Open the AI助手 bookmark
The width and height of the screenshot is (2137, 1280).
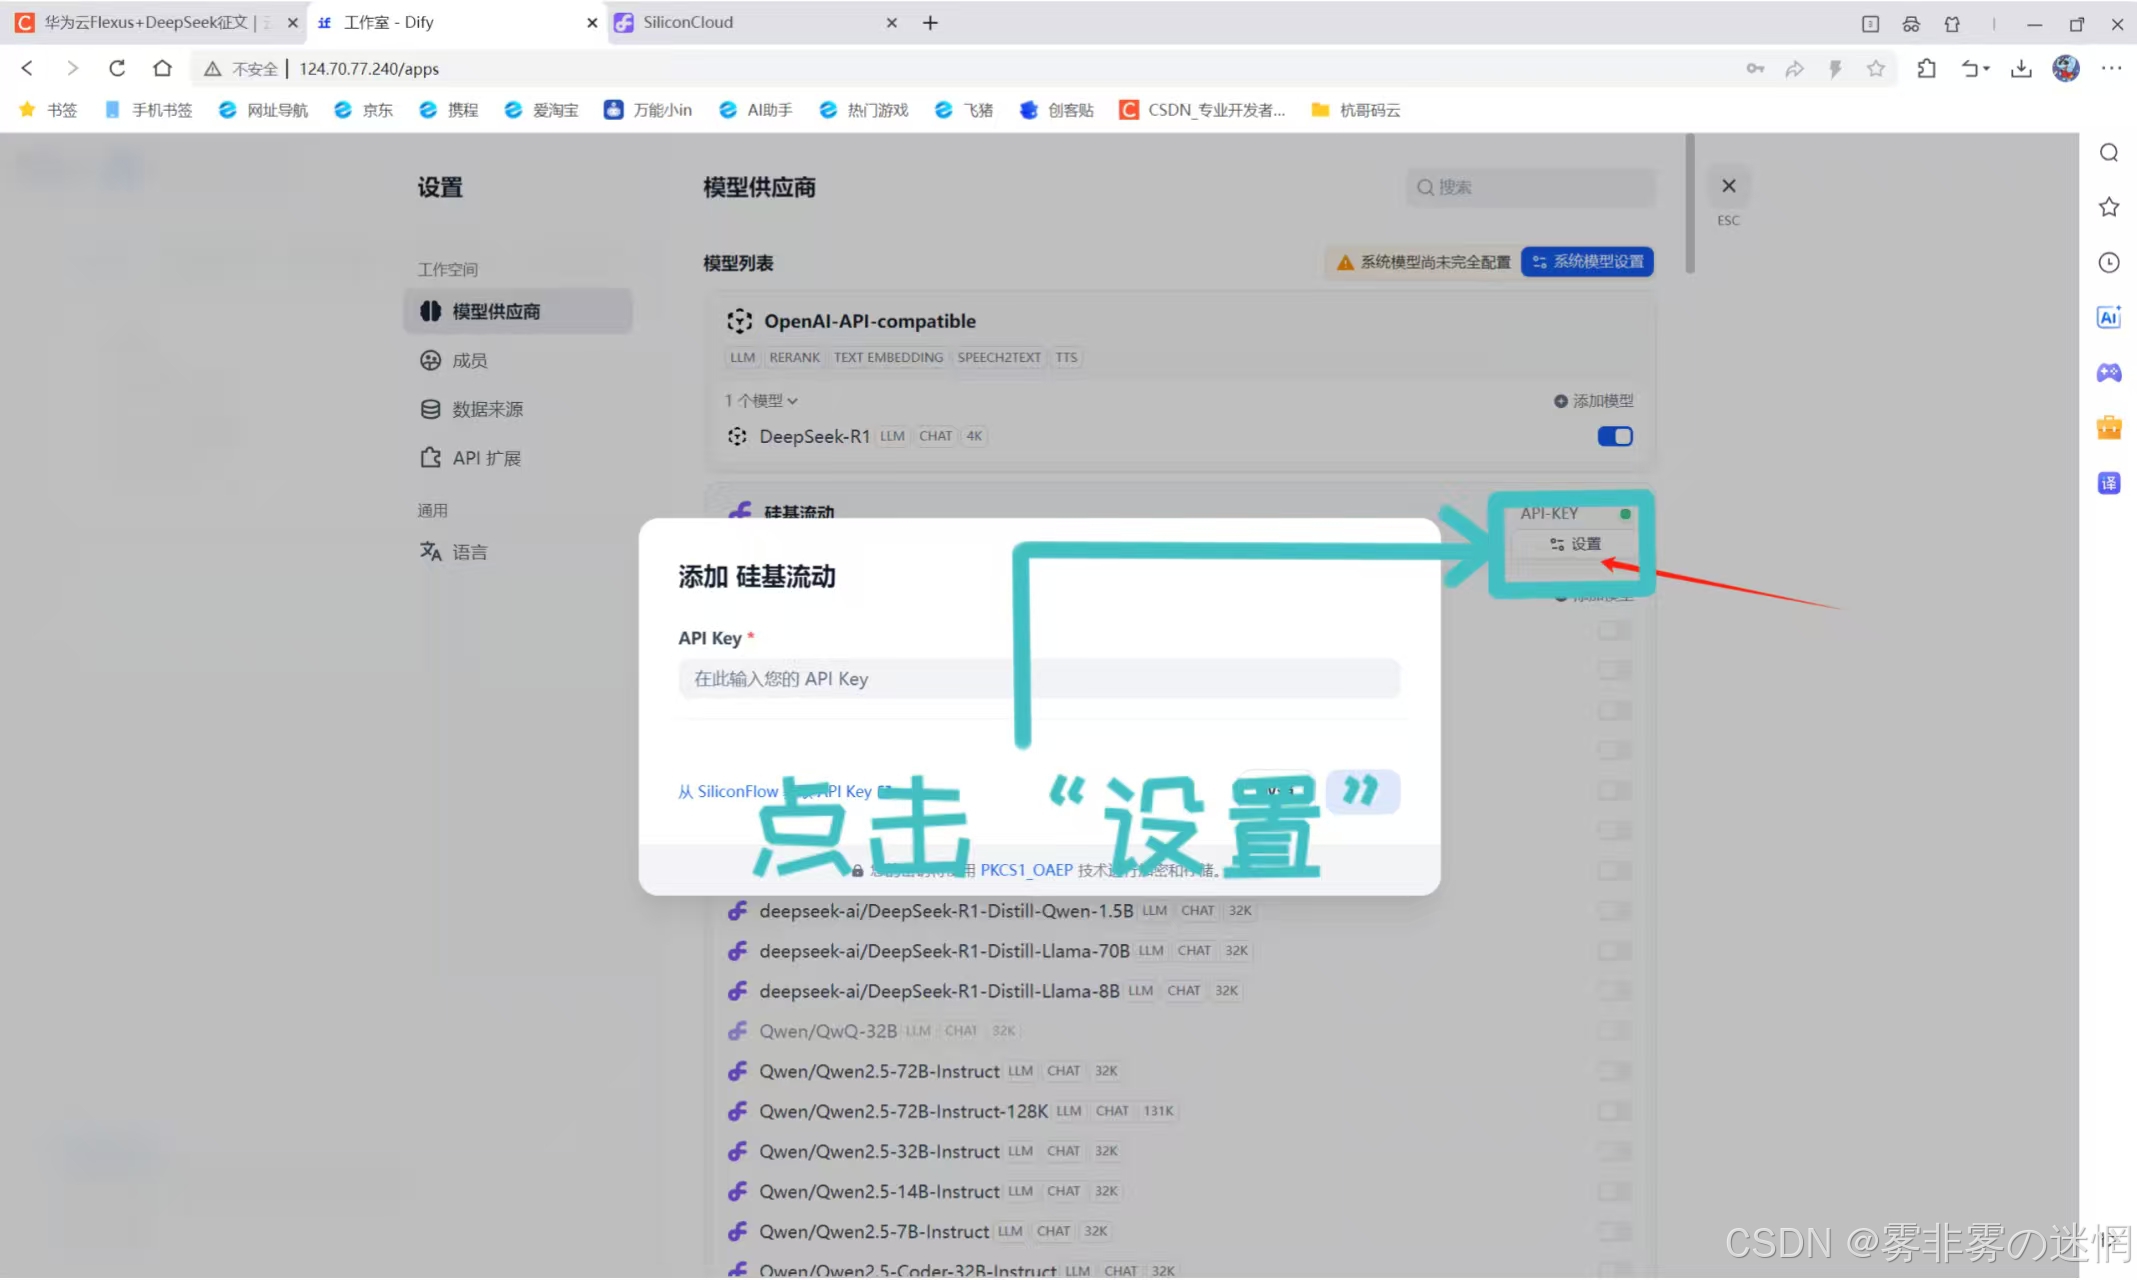[x=756, y=110]
